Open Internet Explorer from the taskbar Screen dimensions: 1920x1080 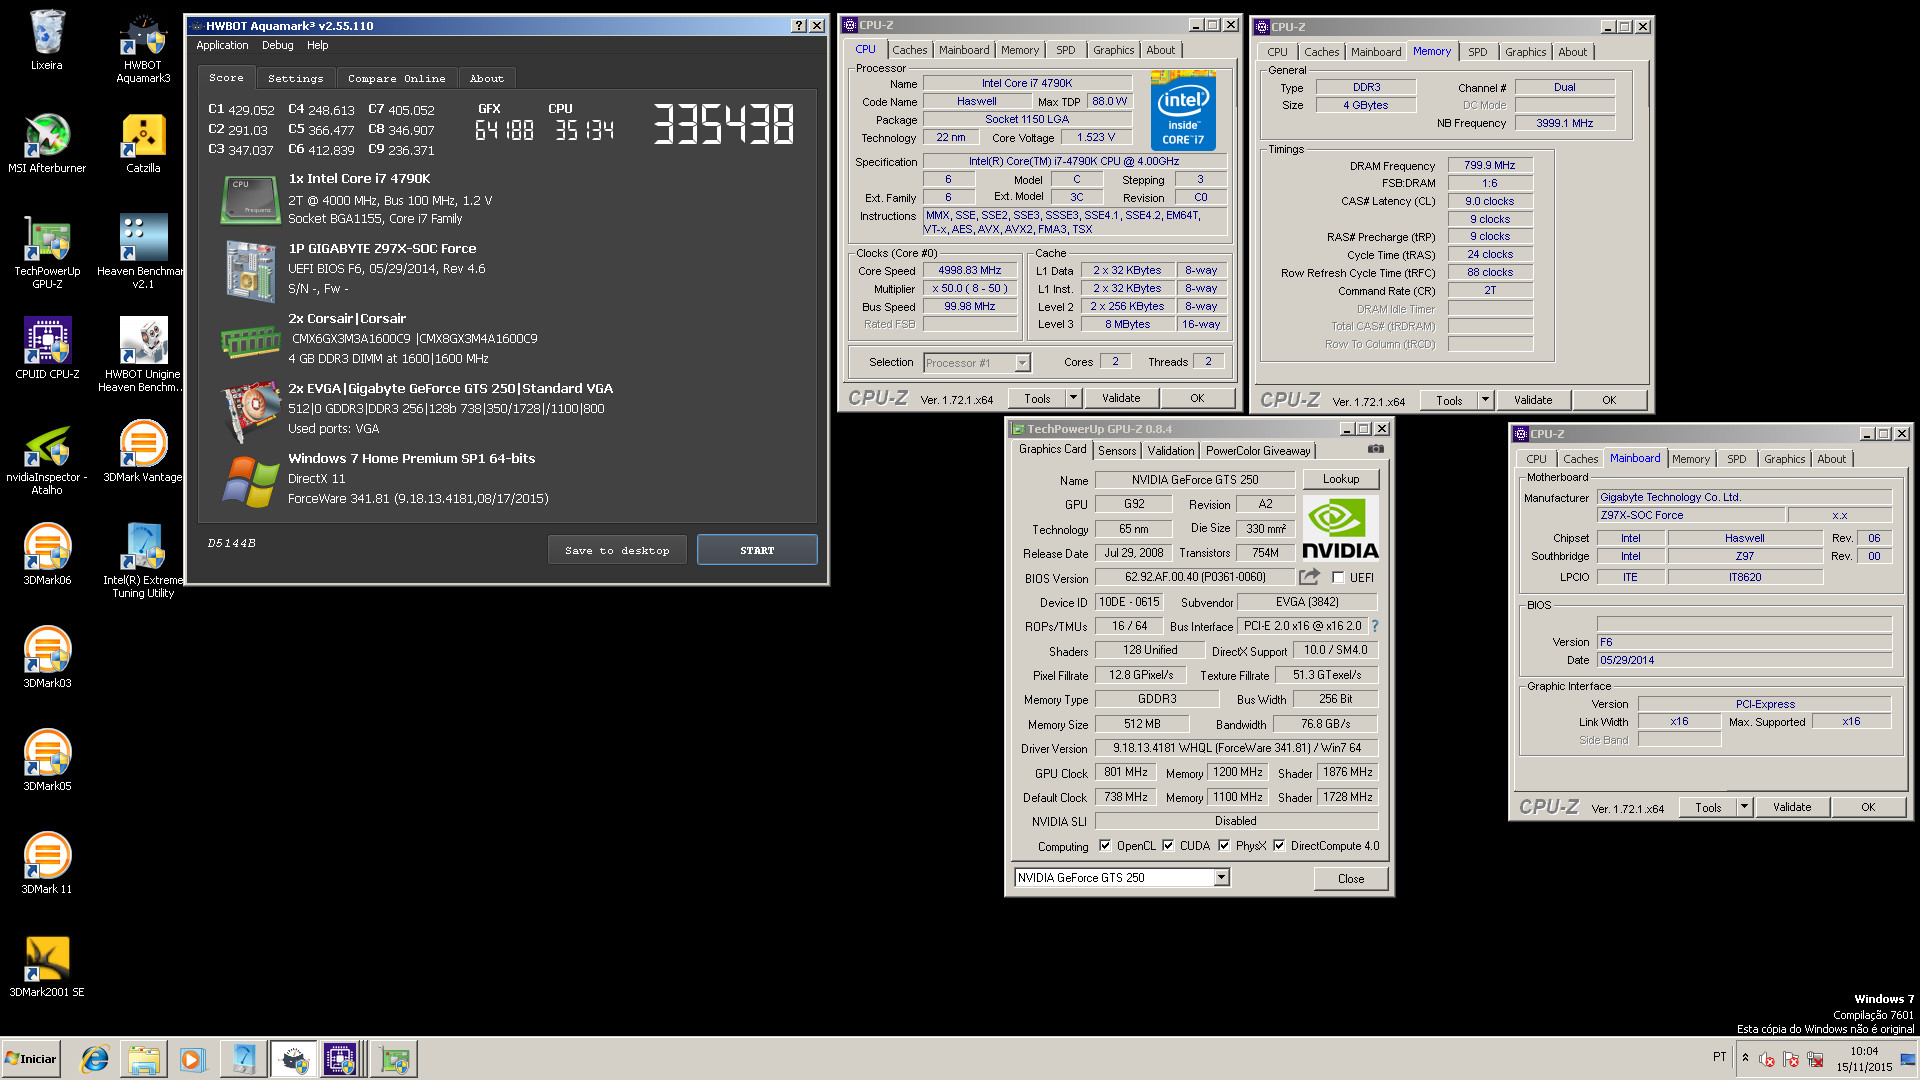tap(95, 1059)
